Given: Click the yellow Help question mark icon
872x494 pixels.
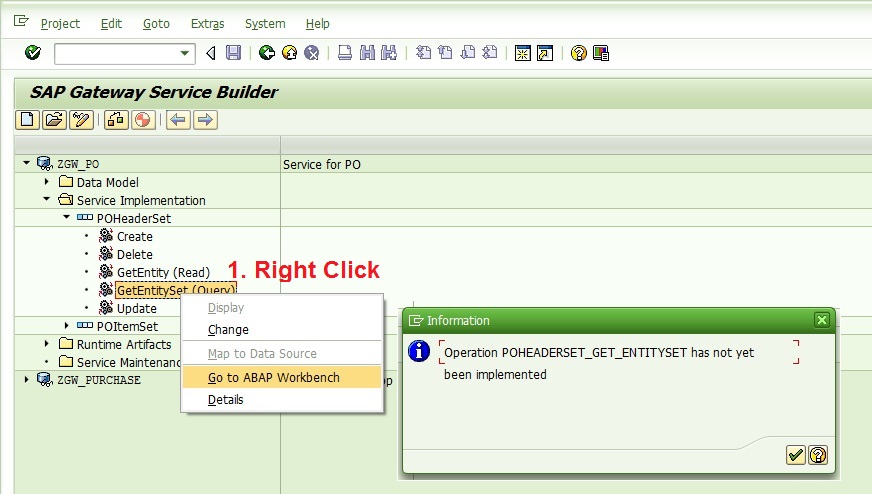Looking at the screenshot, I should [578, 53].
